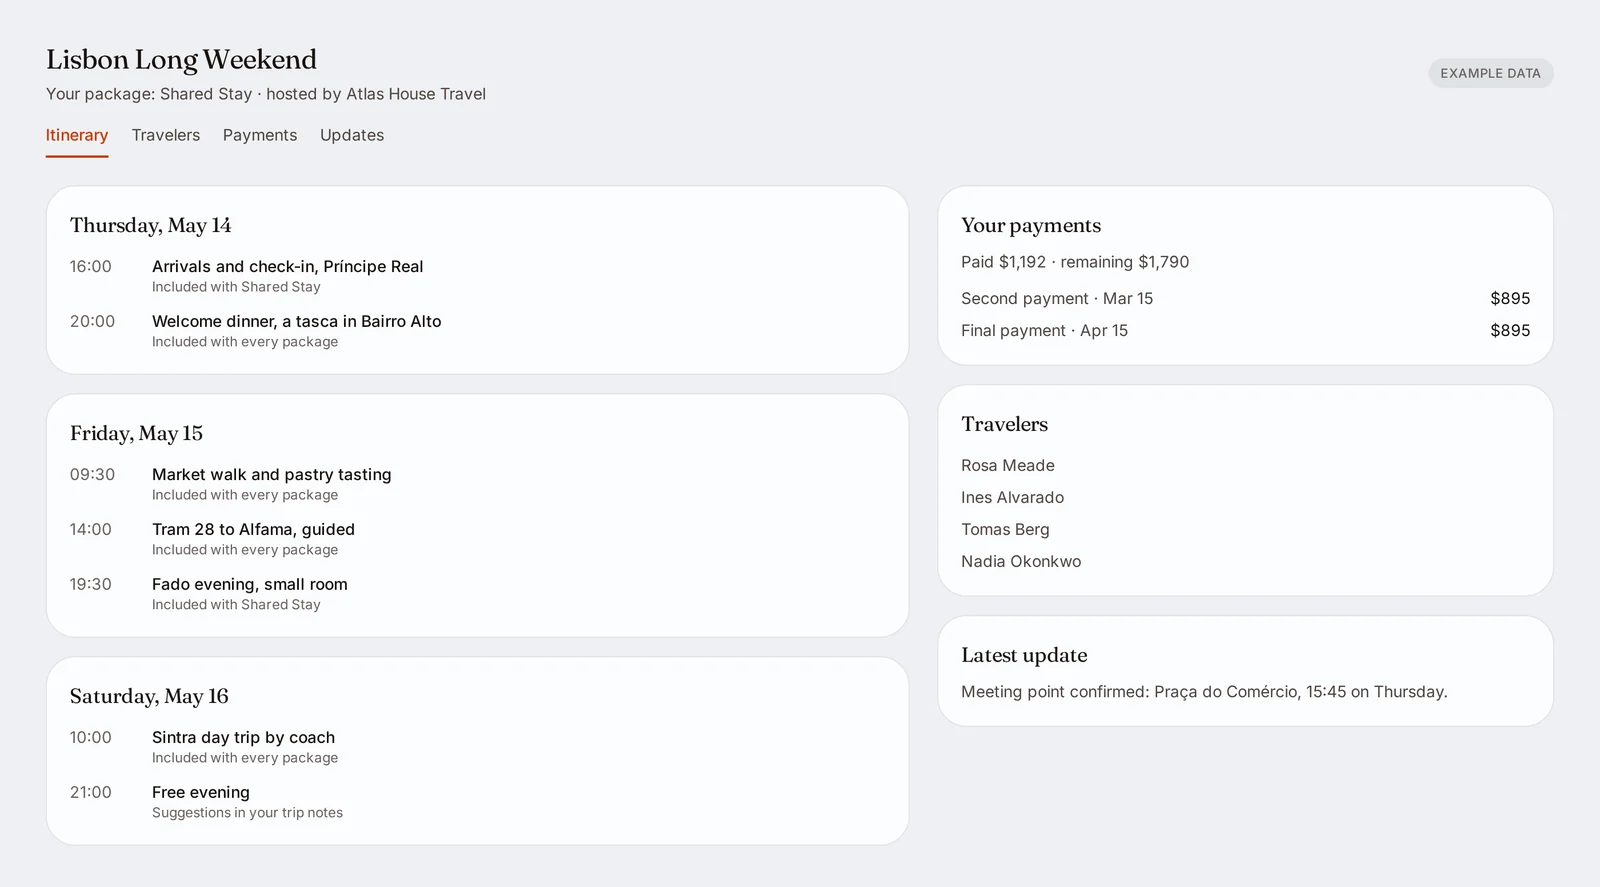The width and height of the screenshot is (1600, 887).
Task: Click the Friday, May 15 heading
Action: pyautogui.click(x=136, y=433)
